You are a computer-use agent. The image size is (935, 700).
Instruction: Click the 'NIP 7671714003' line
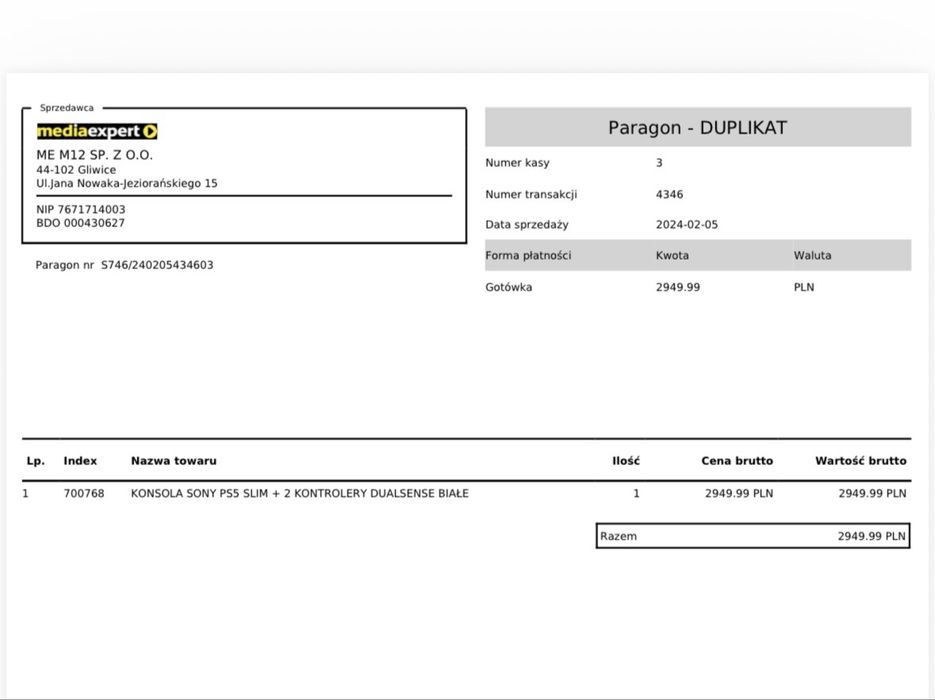81,209
